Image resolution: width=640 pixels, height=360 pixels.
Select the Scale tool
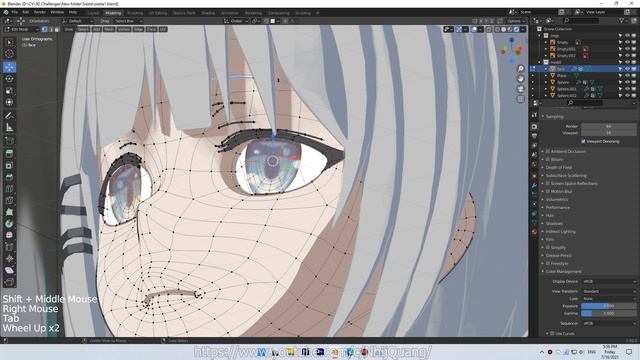[x=9, y=91]
